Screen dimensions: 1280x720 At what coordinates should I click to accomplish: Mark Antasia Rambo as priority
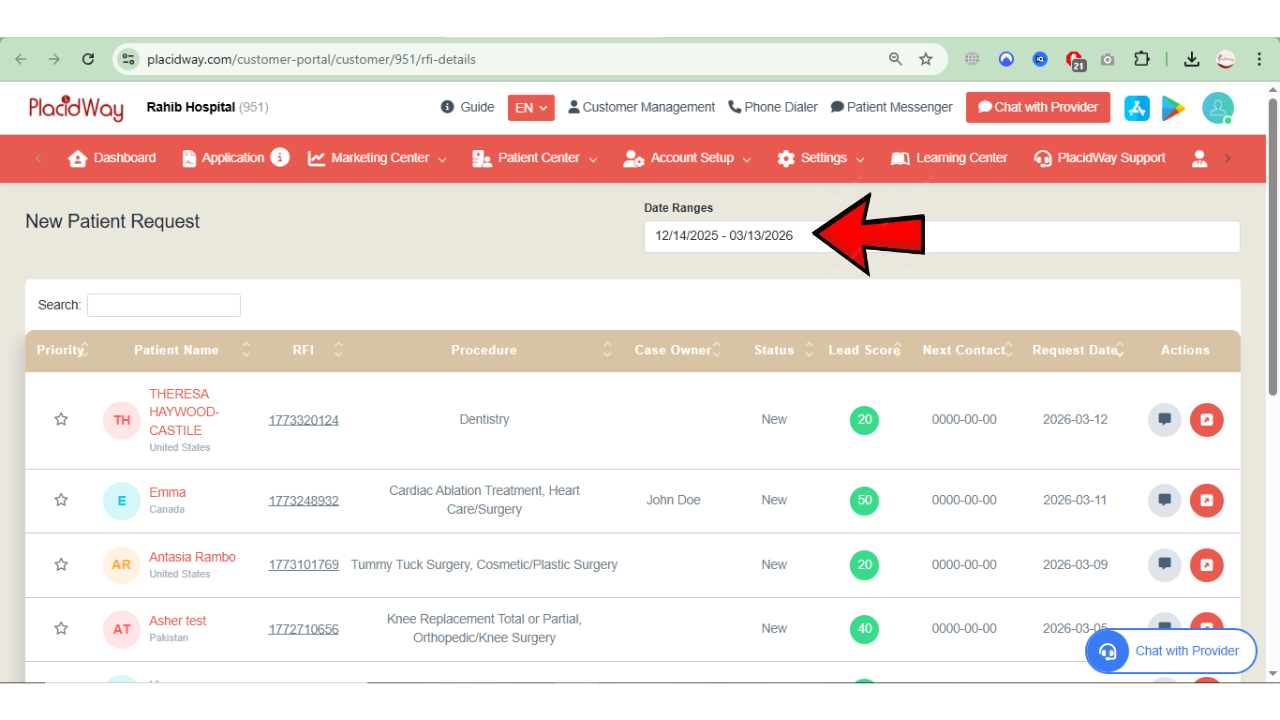pos(61,565)
